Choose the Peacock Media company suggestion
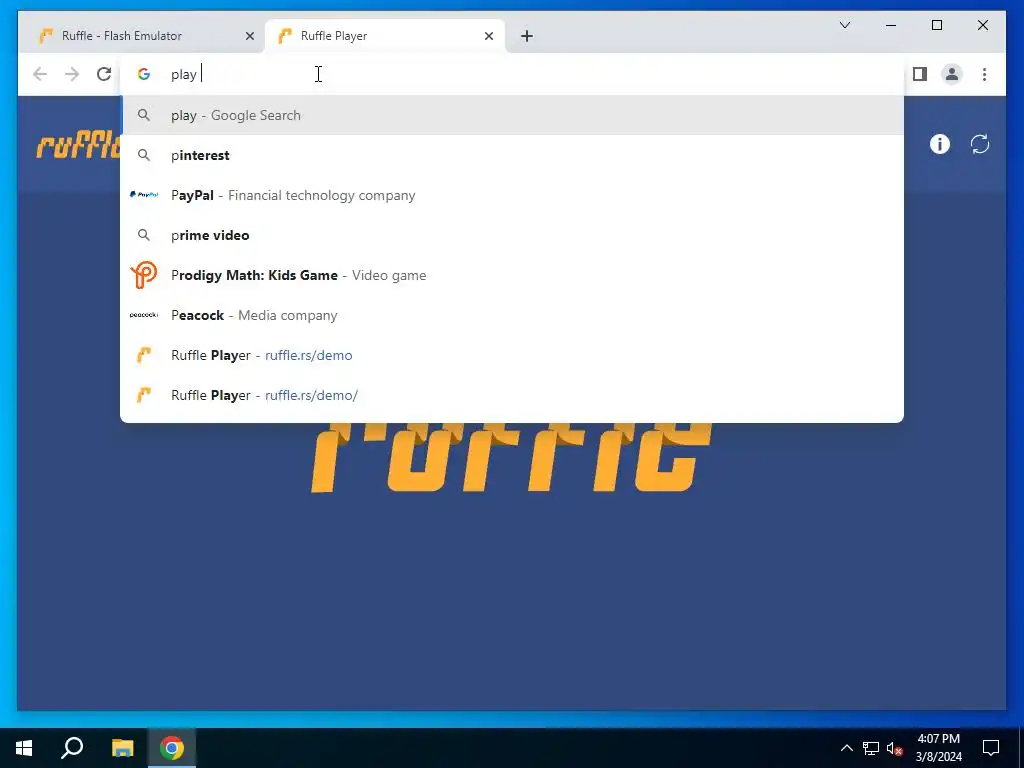1024x768 pixels. coord(512,315)
